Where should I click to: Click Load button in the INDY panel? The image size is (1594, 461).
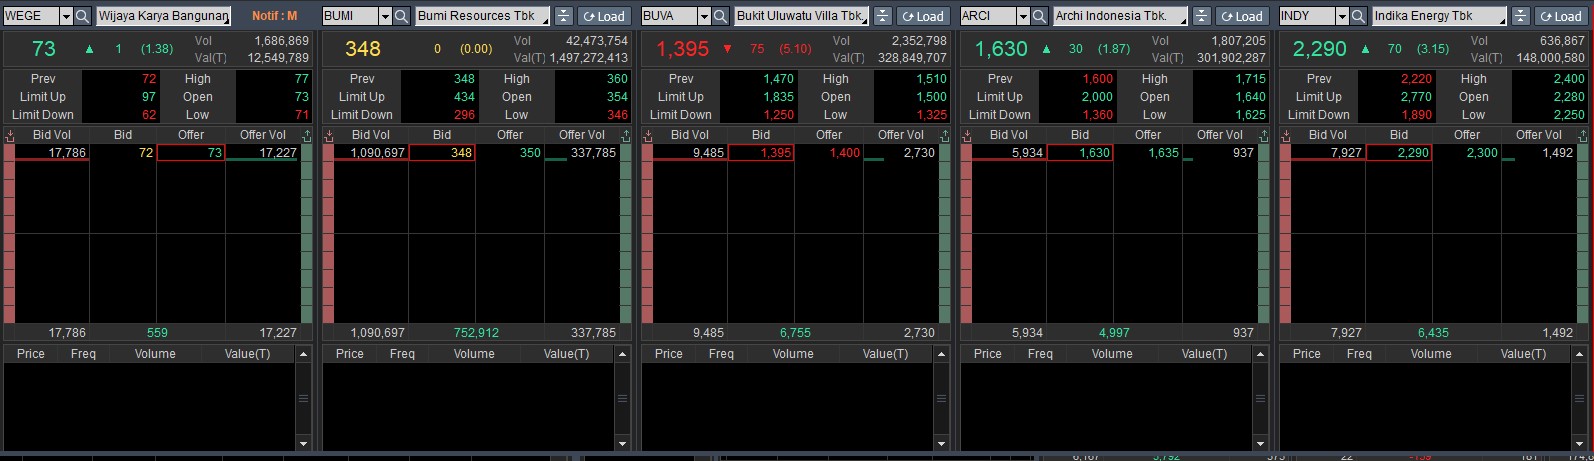pos(1560,16)
